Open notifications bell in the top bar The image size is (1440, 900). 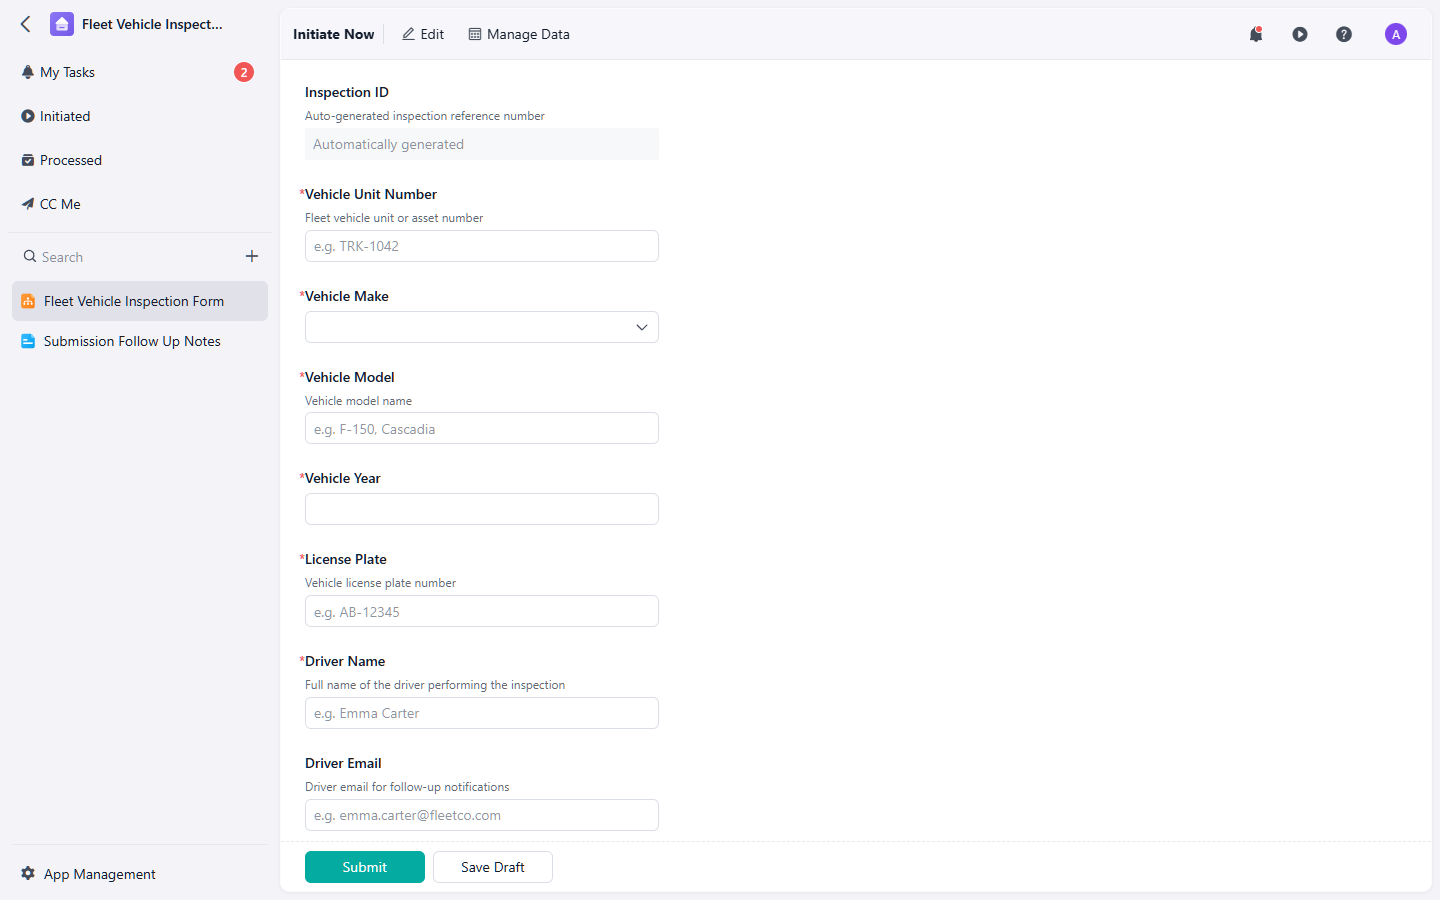tap(1256, 34)
